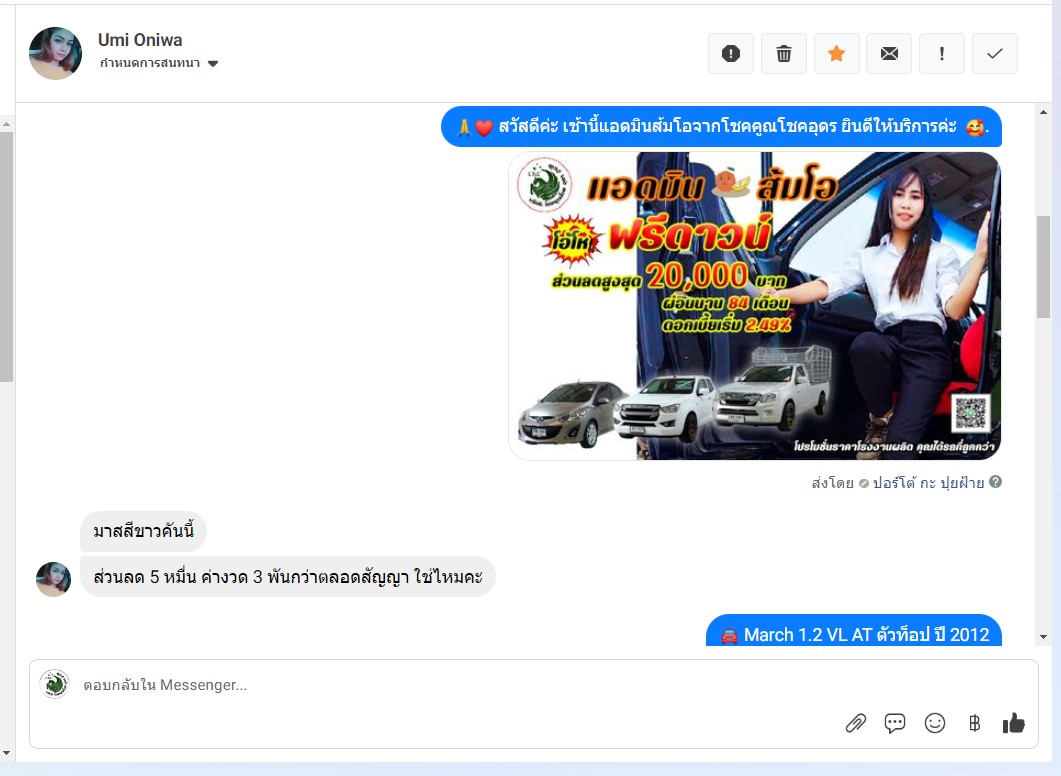Select the ส่วนลด 5 หมื่น message bubble

click(x=288, y=577)
